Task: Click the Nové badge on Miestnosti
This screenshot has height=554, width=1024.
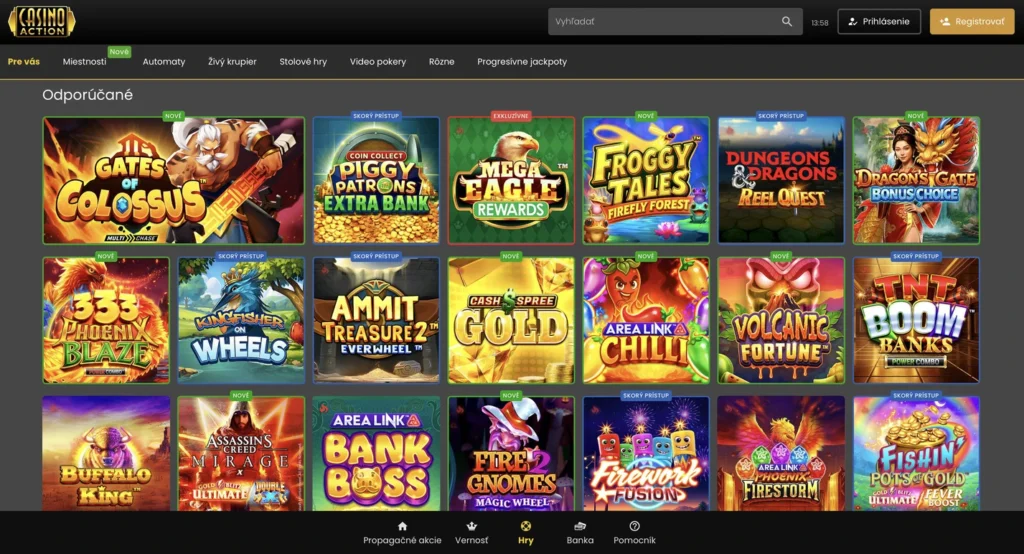Action: [119, 52]
